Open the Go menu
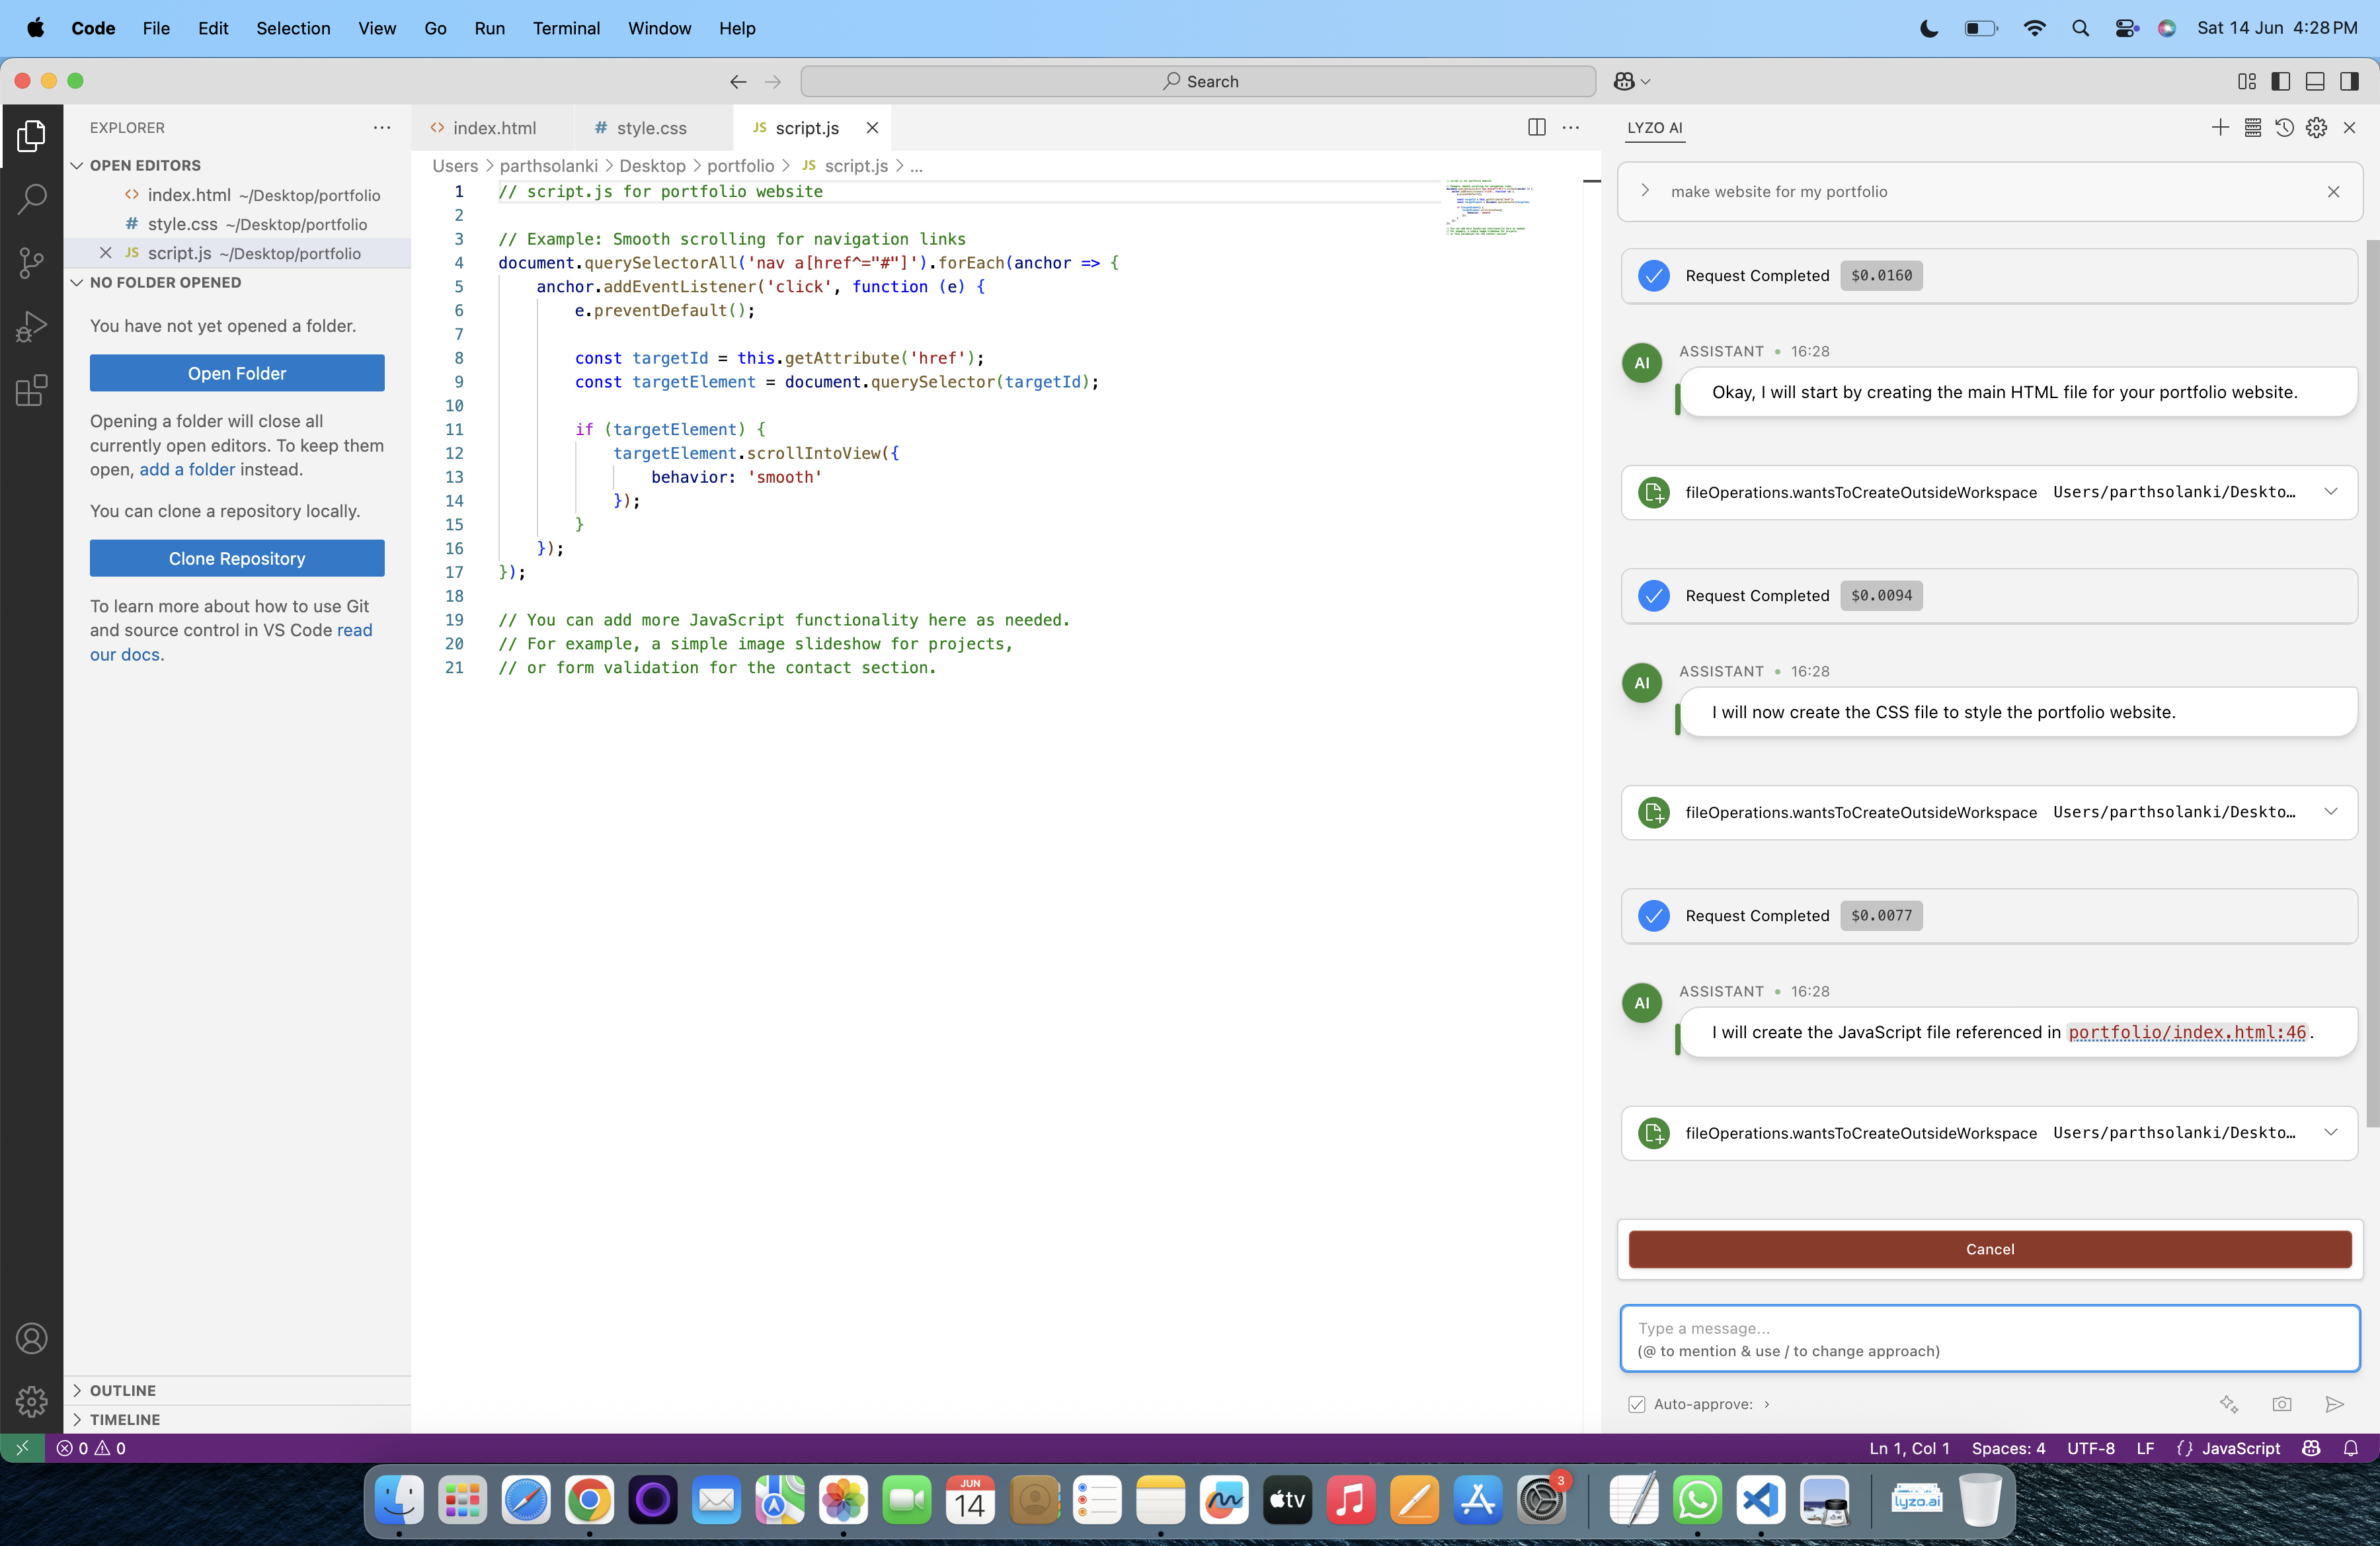 435,28
